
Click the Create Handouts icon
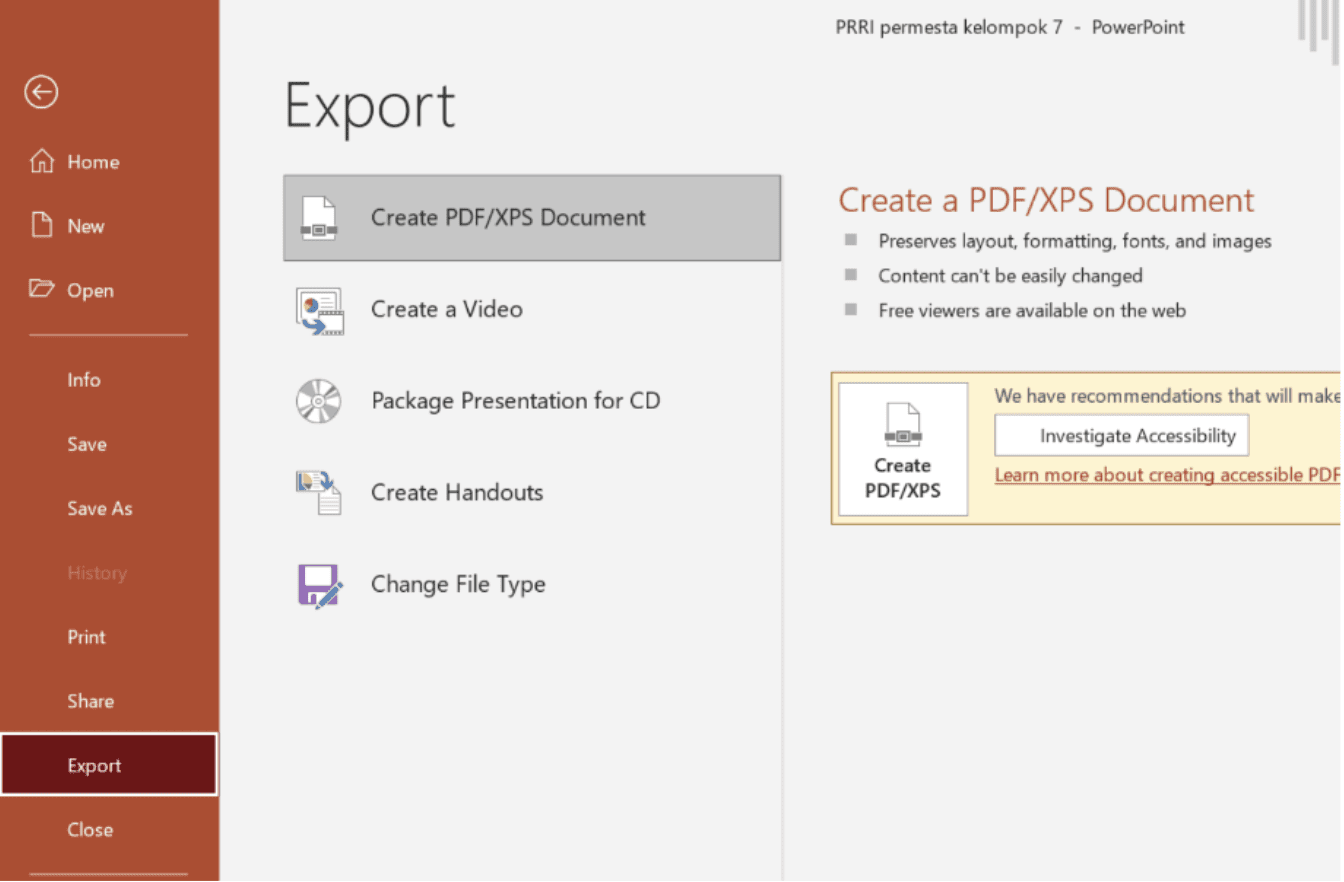point(319,493)
